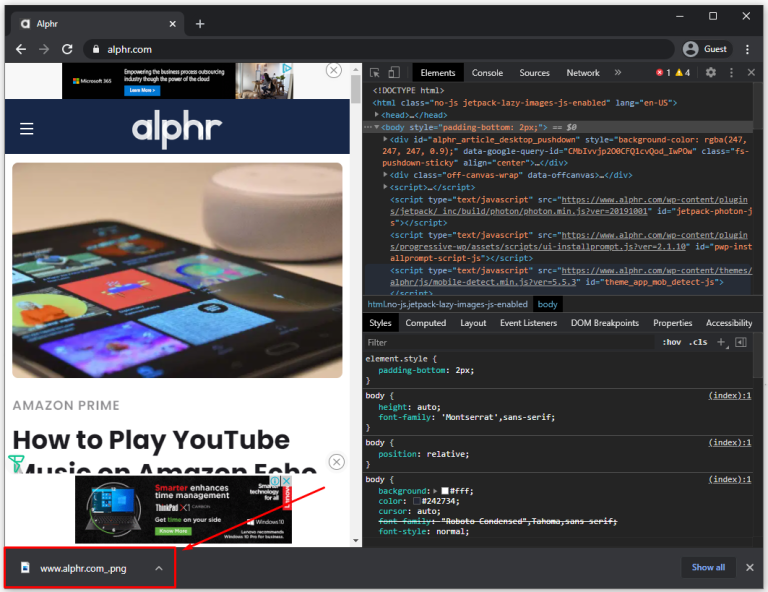Open the tablet article thumbnail image

click(x=177, y=270)
